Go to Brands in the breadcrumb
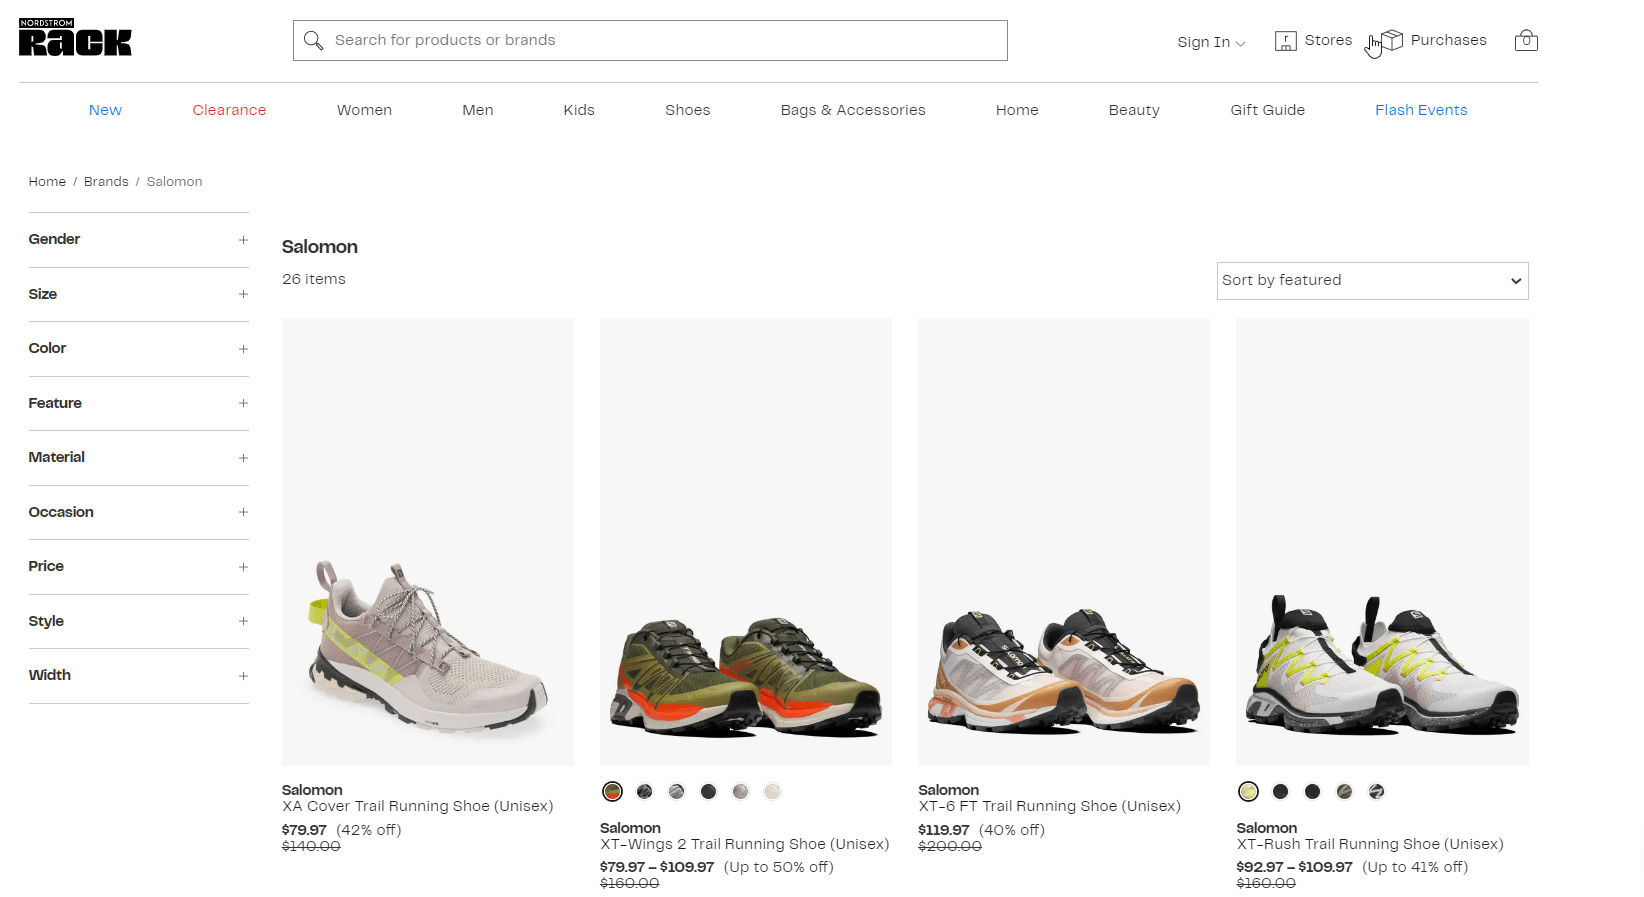The image size is (1644, 897). [x=106, y=182]
